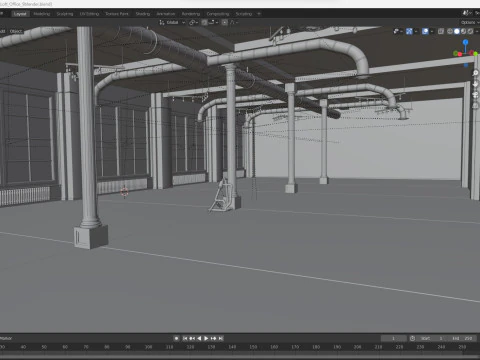Open the snap settings dropdown
Screen dimensions: 480x360
(x=213, y=22)
